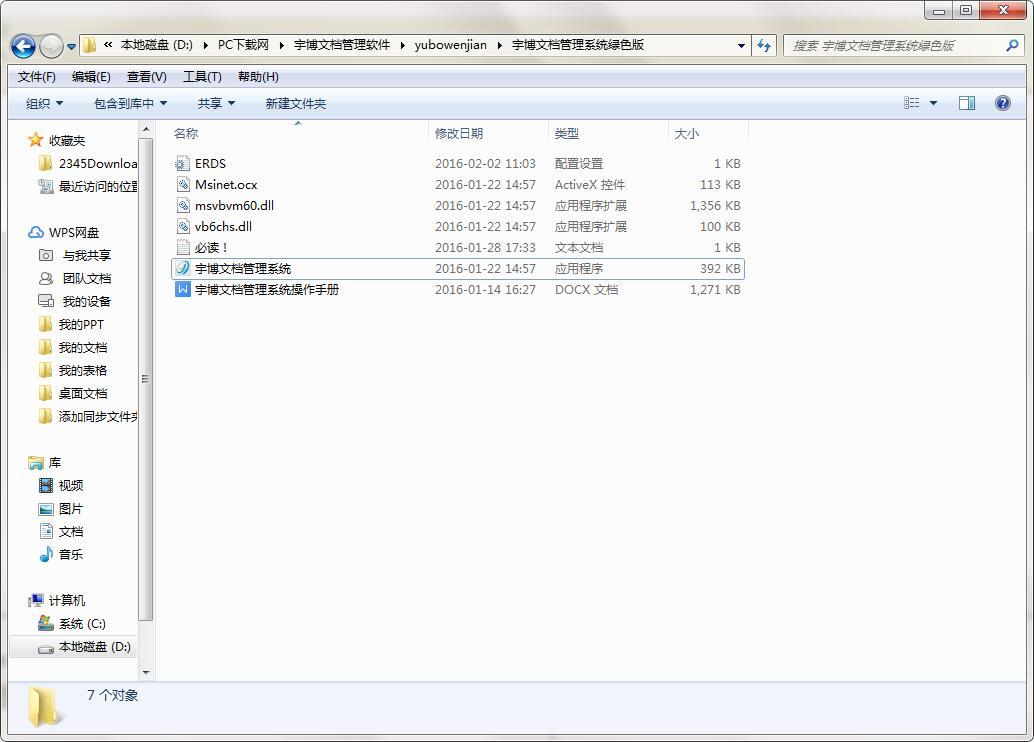
Task: Toggle the preview pane icon
Action: 966,103
